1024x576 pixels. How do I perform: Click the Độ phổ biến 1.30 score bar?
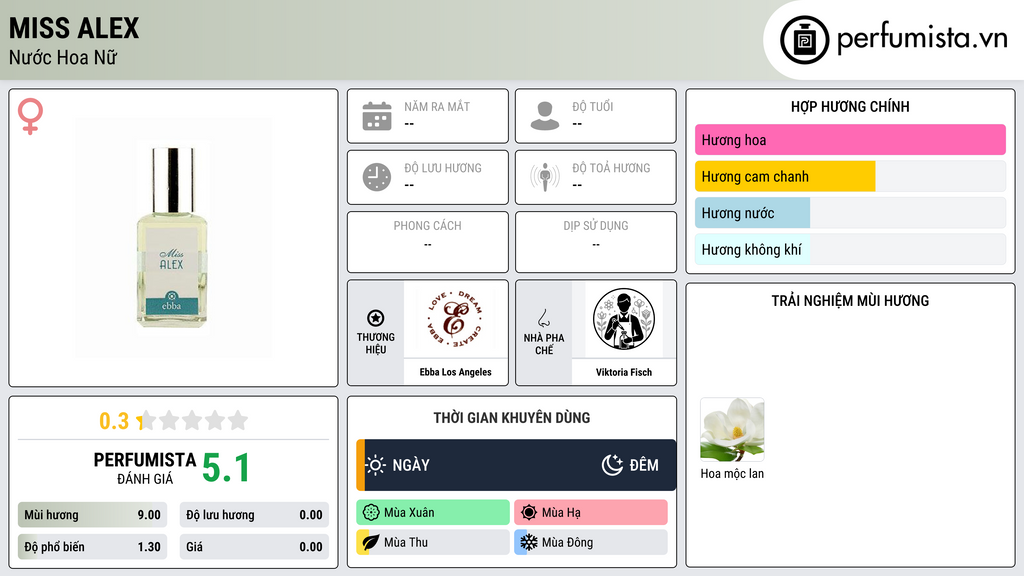pos(92,547)
